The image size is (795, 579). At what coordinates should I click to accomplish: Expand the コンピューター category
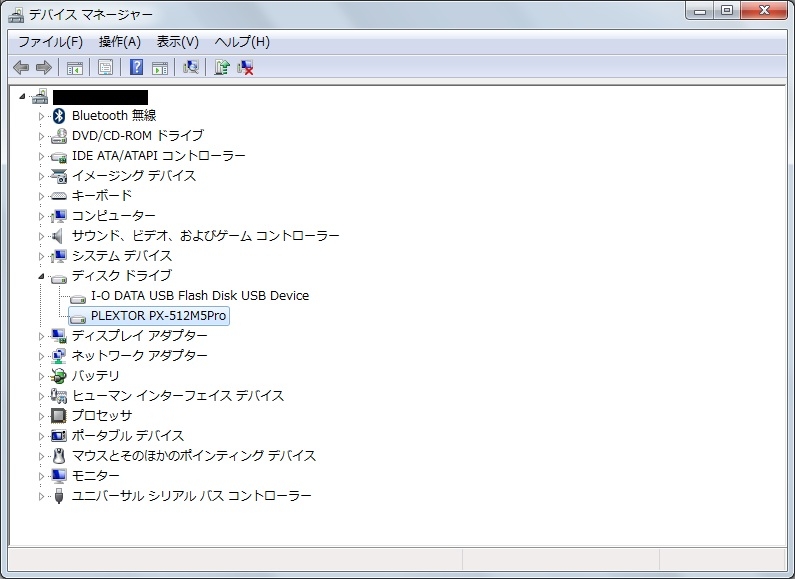42,216
